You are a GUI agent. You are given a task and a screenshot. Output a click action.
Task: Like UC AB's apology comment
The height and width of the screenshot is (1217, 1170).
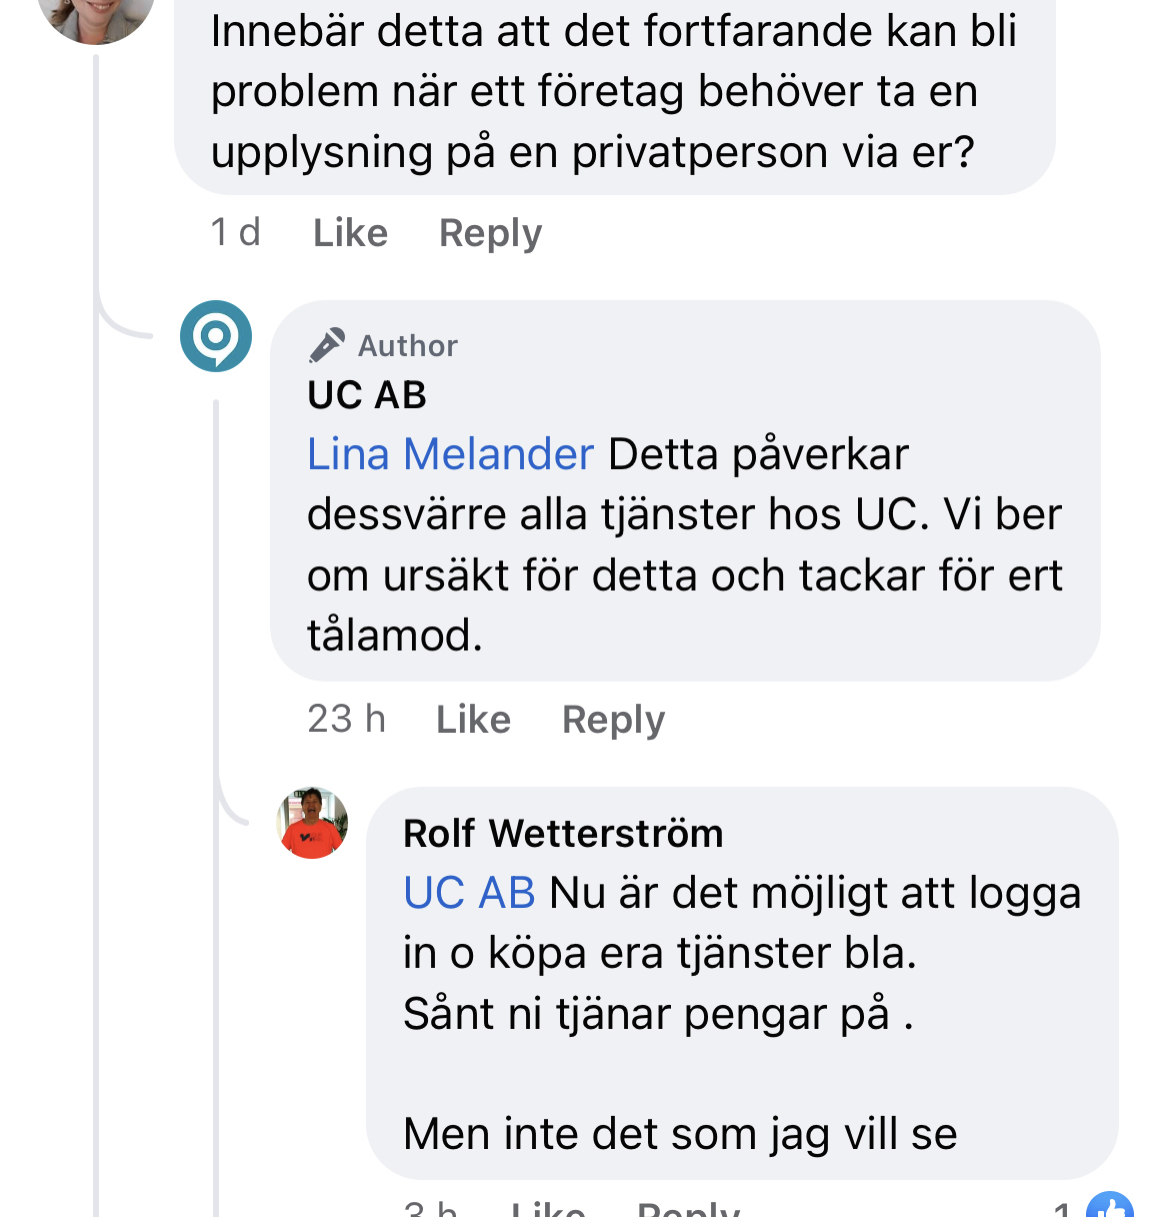[x=473, y=720]
